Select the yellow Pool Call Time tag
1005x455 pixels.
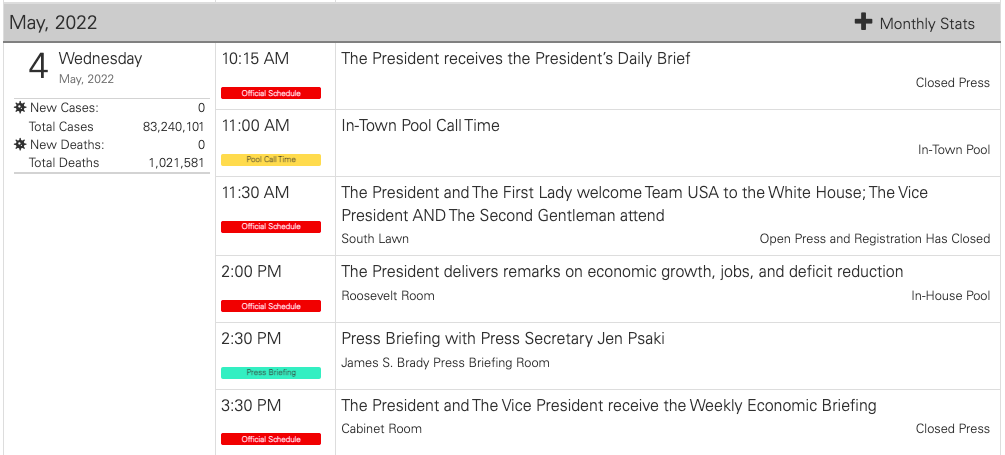tap(270, 160)
